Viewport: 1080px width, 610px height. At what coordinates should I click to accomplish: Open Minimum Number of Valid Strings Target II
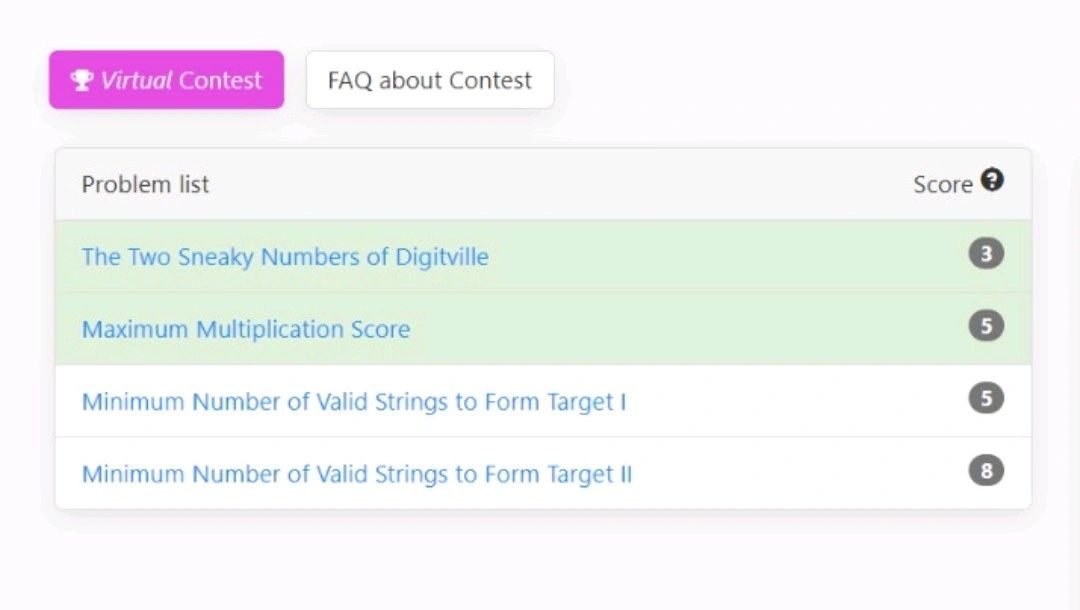(x=357, y=474)
